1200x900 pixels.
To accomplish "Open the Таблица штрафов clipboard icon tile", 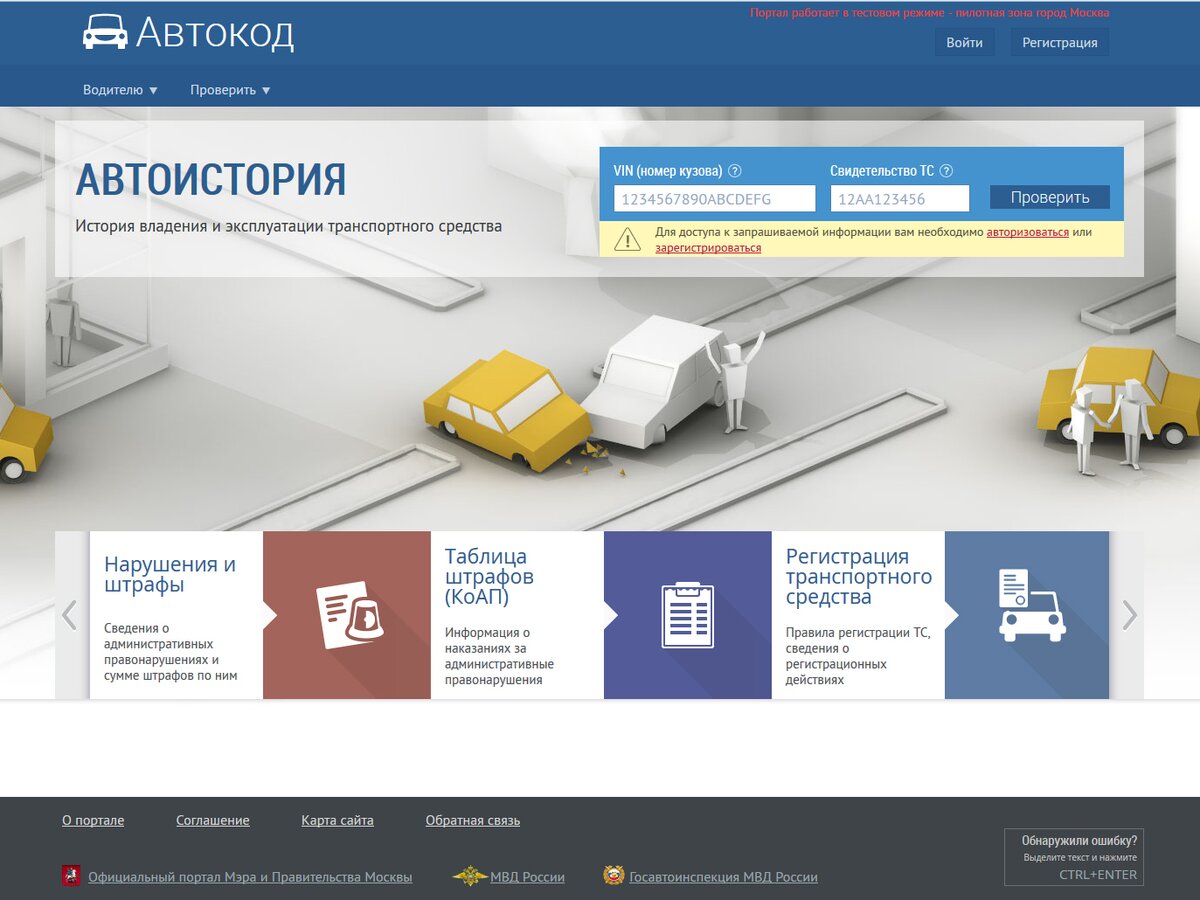I will 687,615.
